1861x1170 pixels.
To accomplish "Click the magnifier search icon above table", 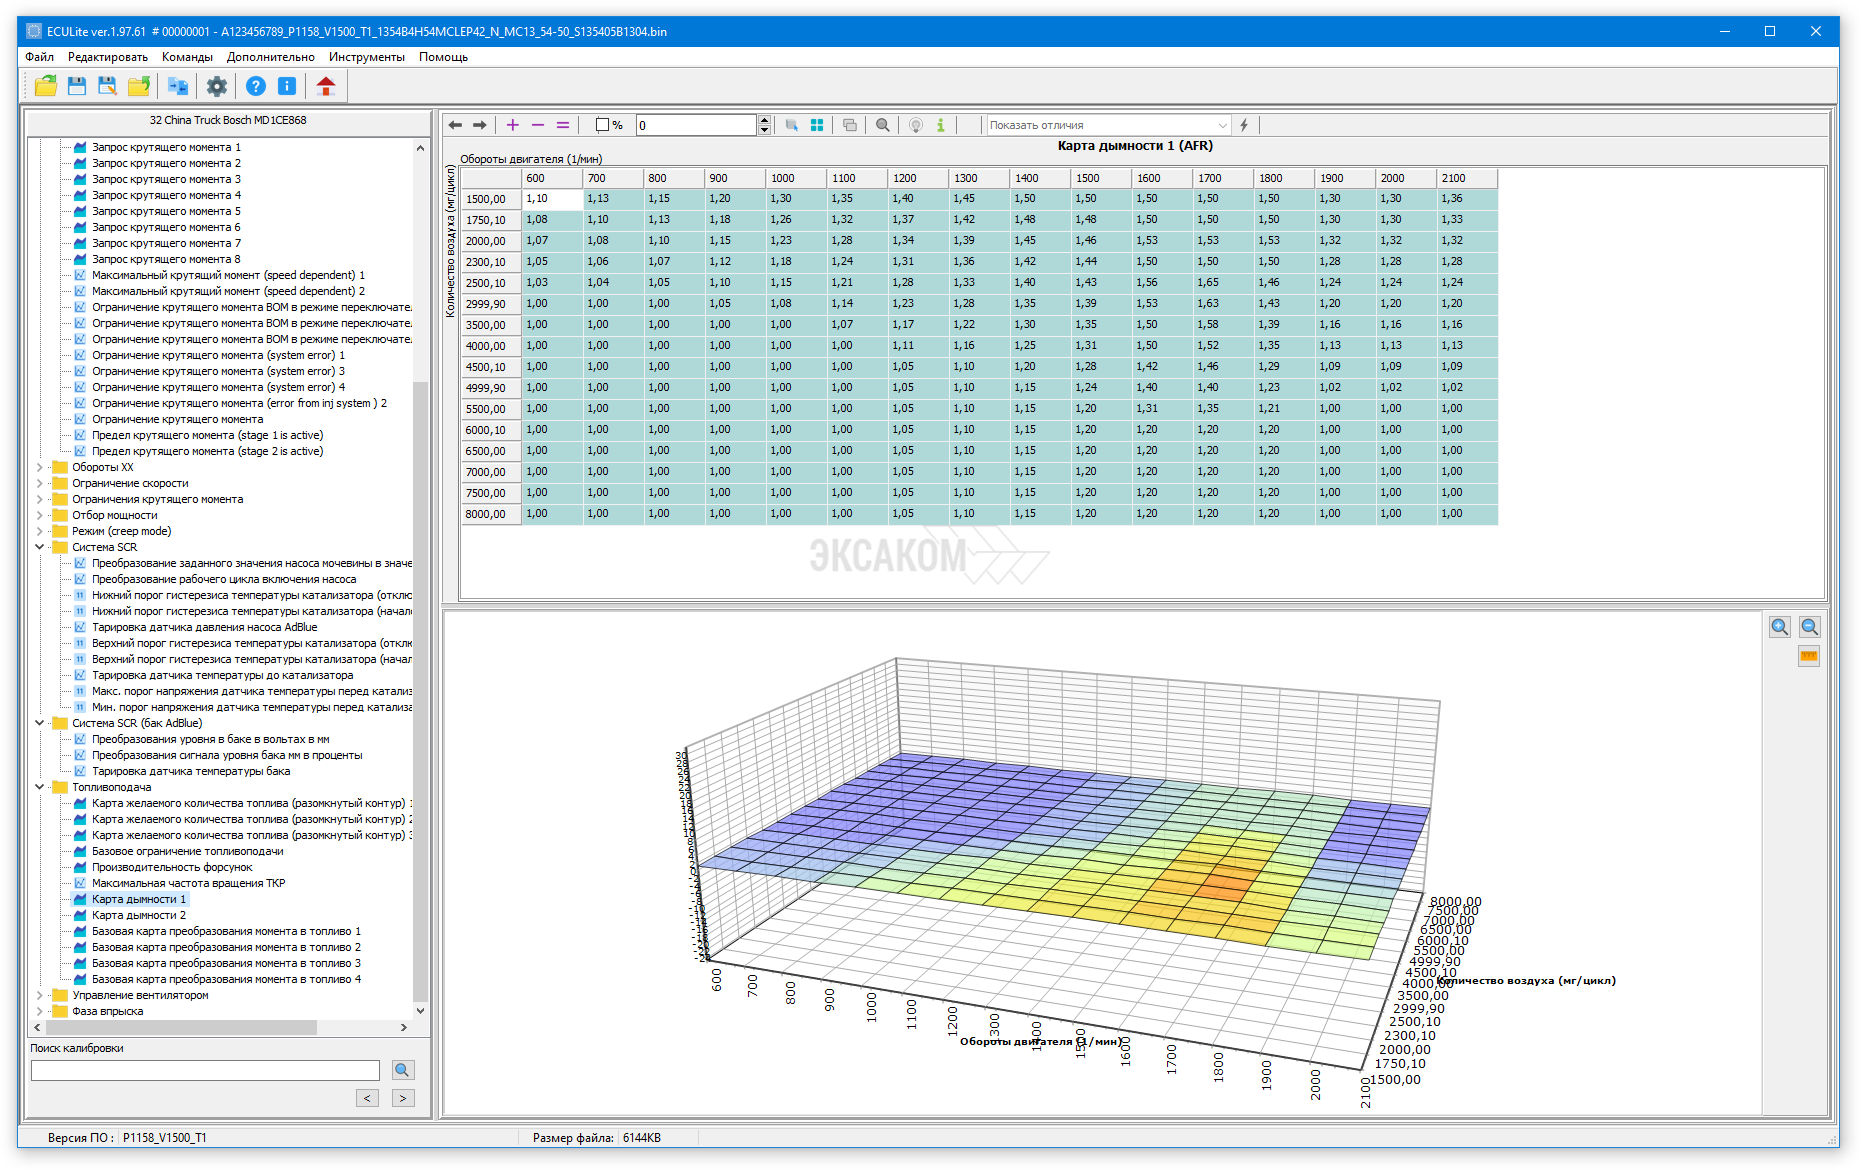I will (x=882, y=125).
